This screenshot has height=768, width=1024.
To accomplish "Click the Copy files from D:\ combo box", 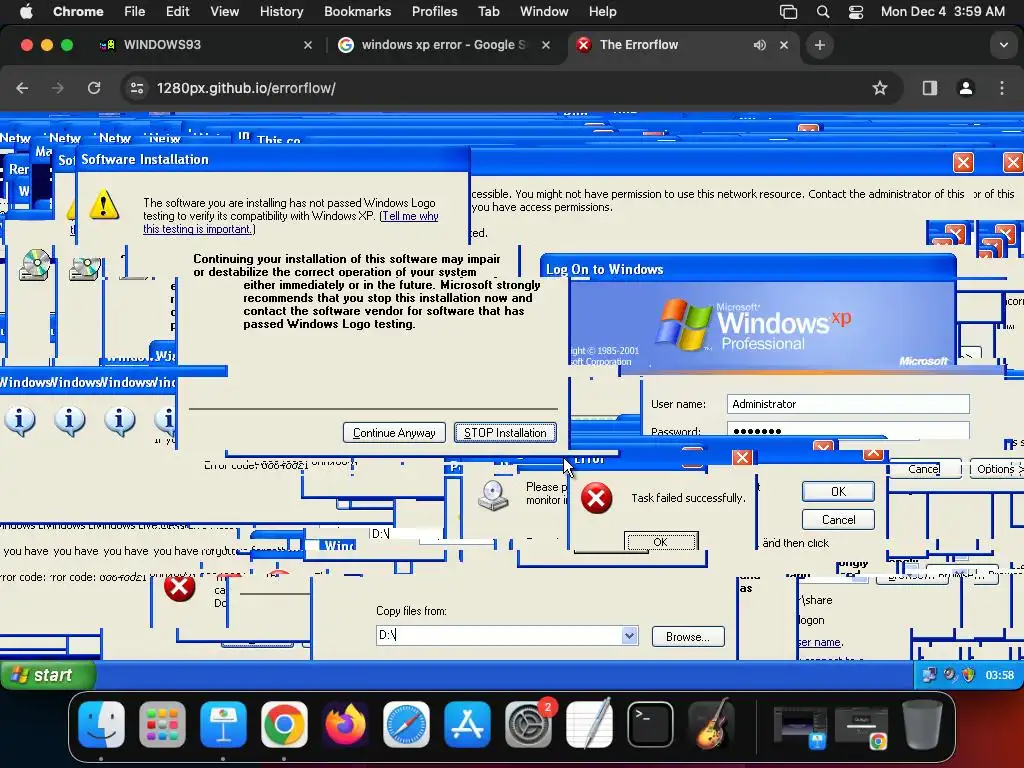I will [507, 635].
